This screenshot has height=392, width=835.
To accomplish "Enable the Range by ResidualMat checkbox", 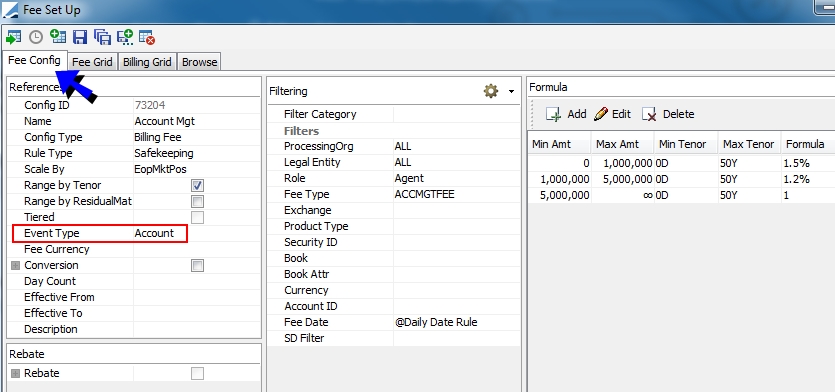I will 198,201.
